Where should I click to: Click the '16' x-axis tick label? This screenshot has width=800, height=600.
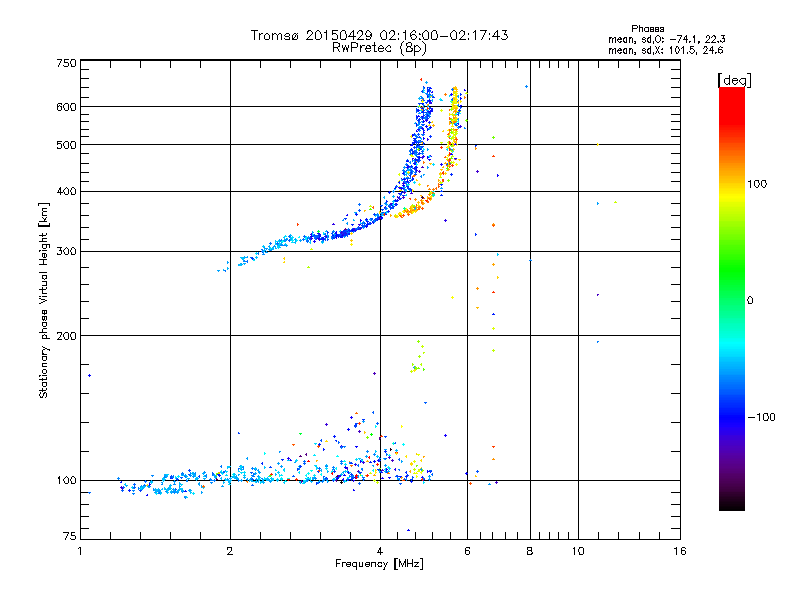[680, 551]
